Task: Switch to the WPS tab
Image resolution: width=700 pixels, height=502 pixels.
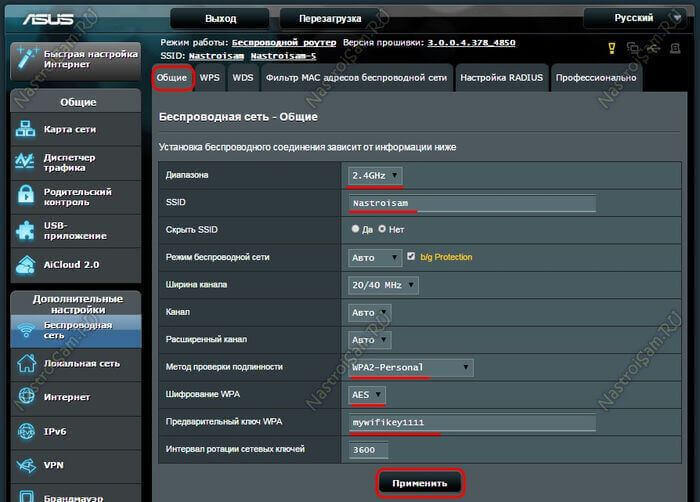Action: (210, 78)
